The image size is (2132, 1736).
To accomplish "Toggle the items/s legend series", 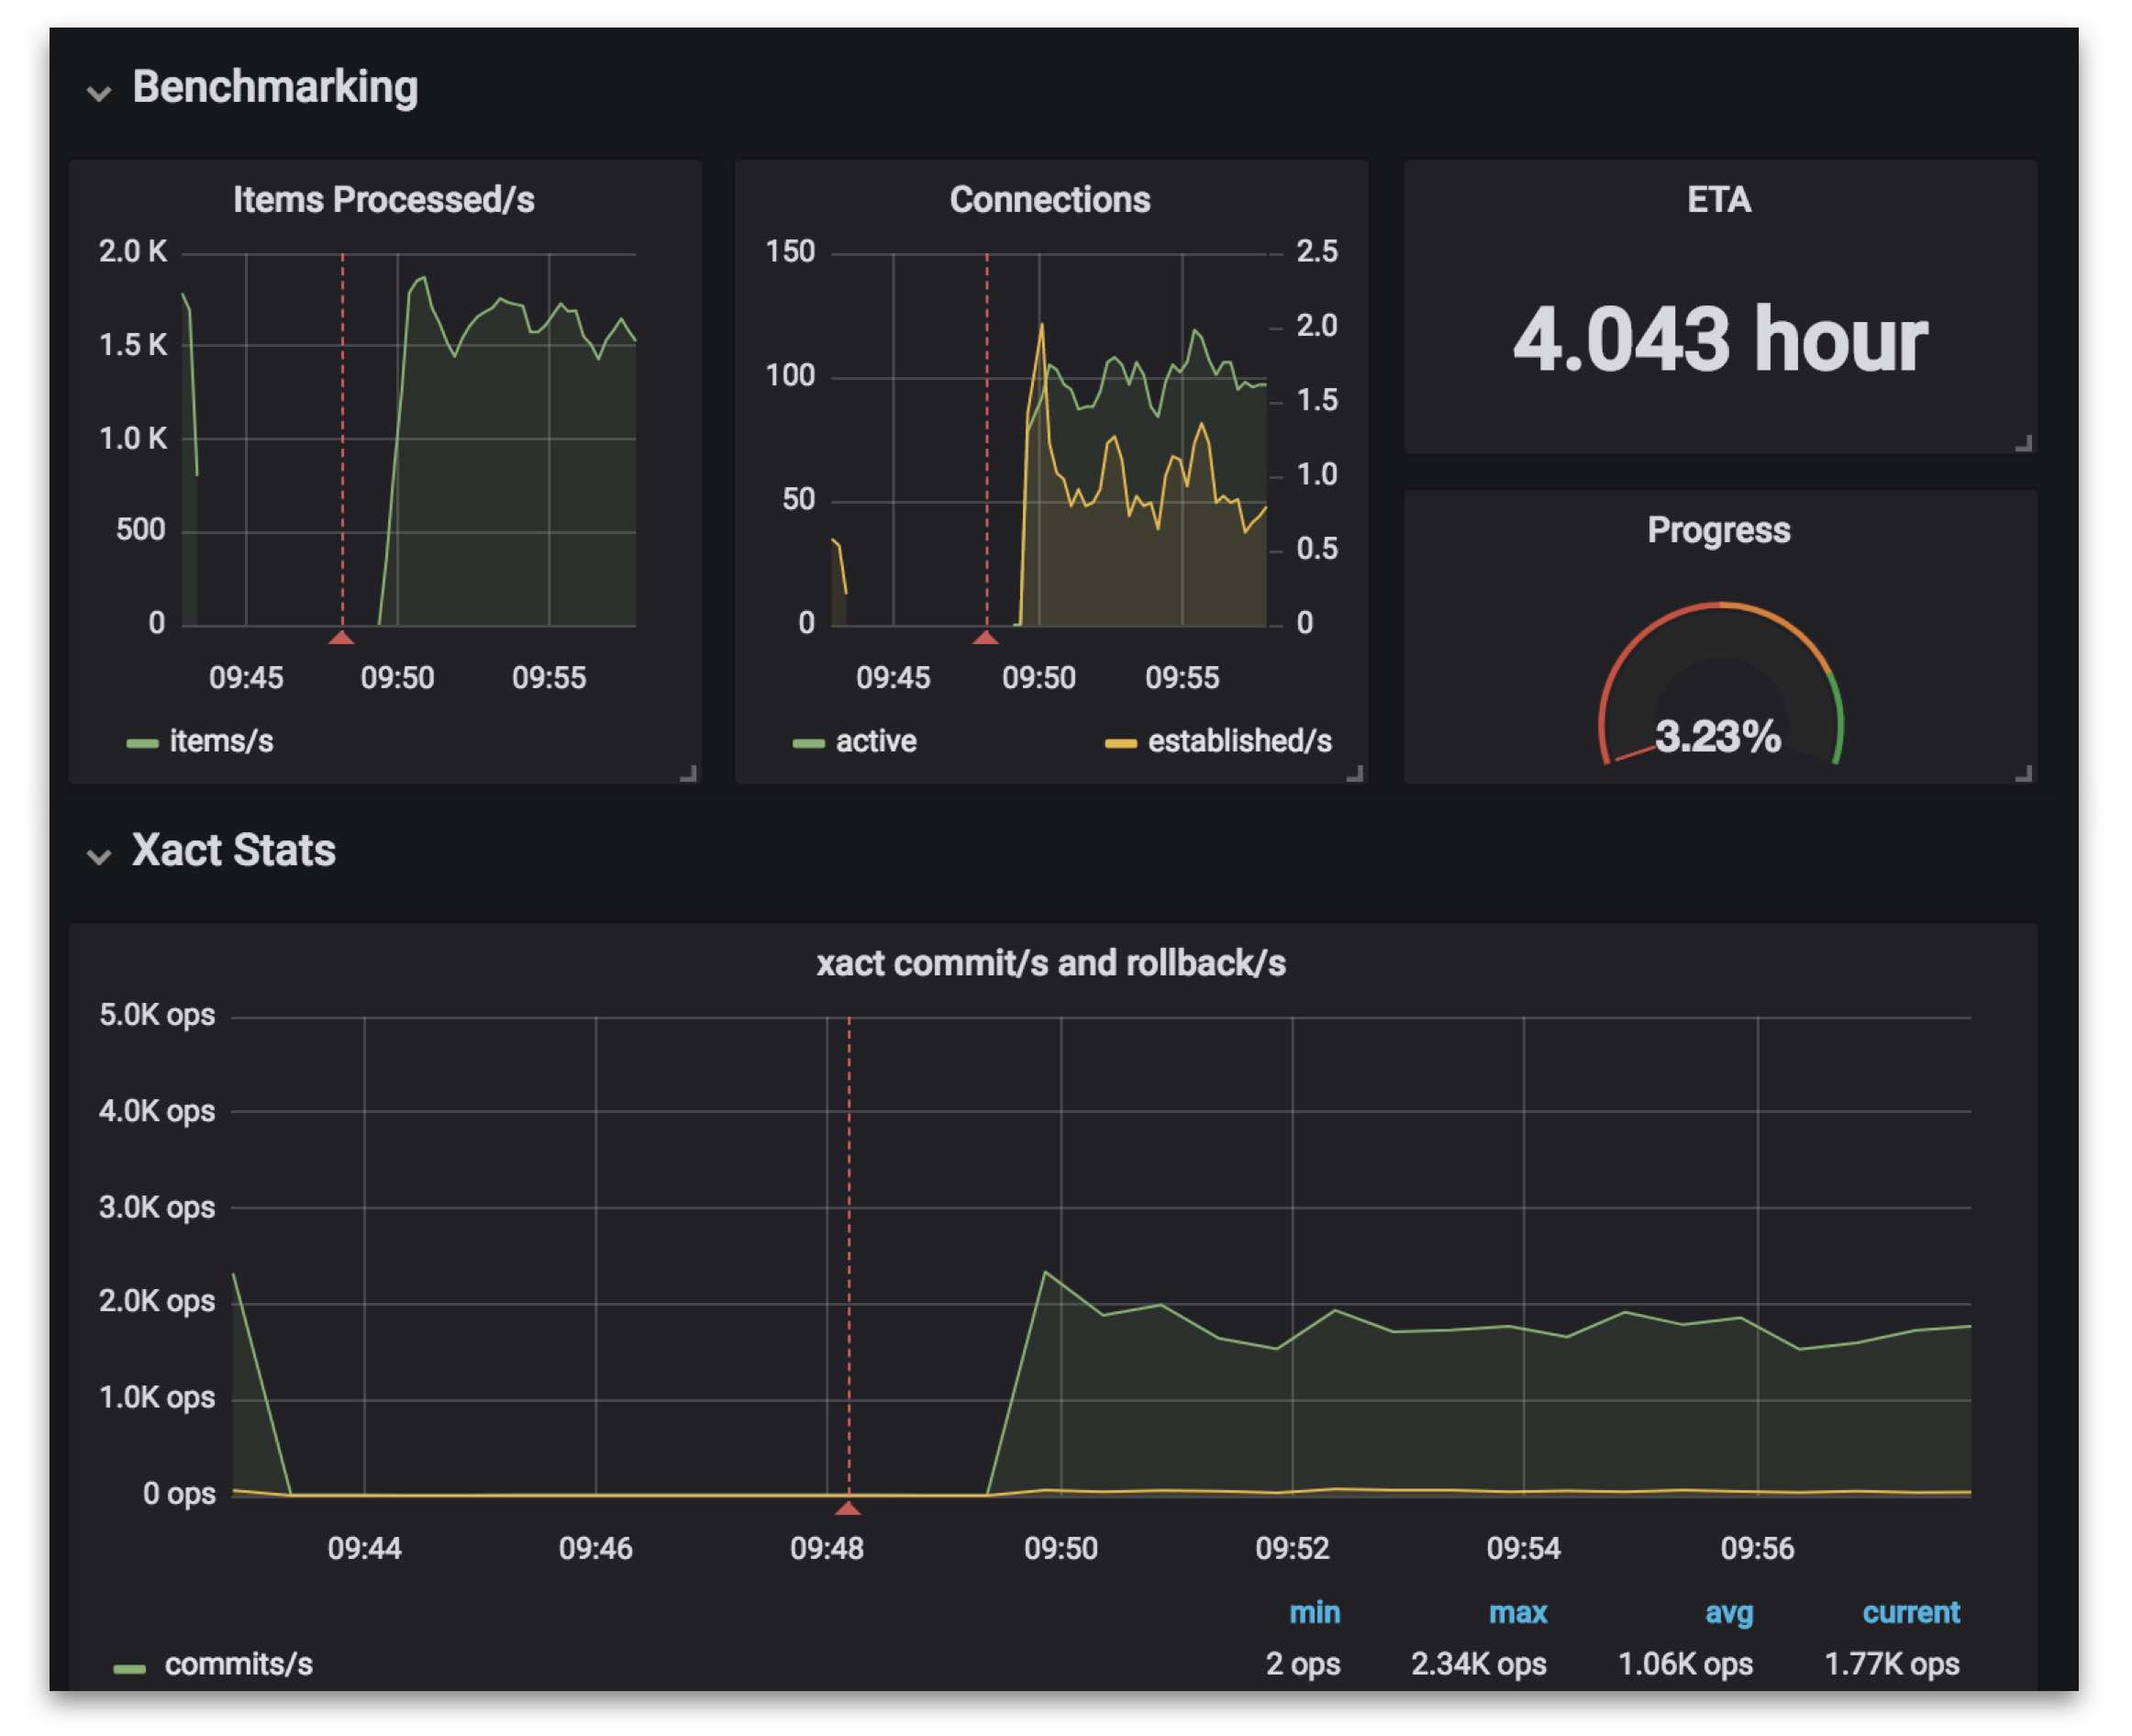I will [x=221, y=741].
